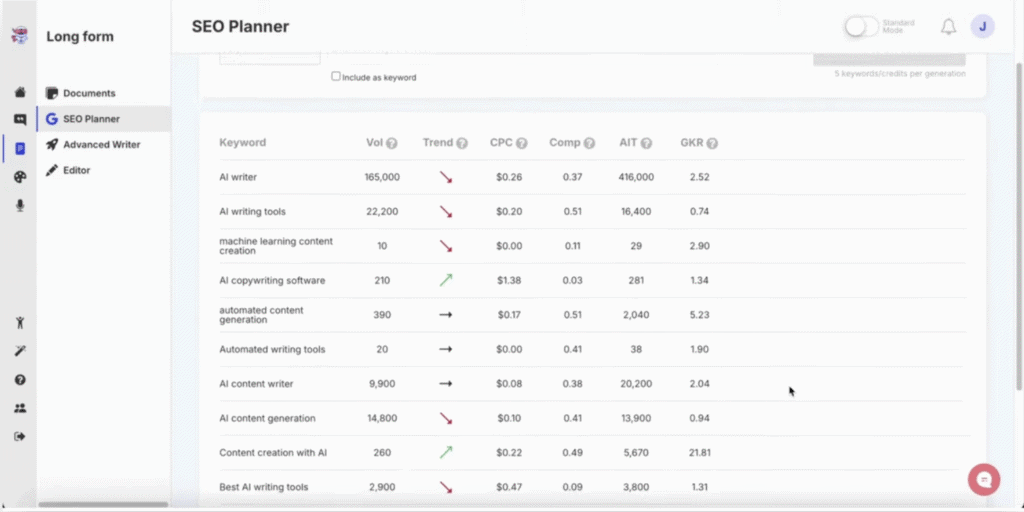This screenshot has height=512, width=1024.
Task: Select the 'AI copywriting software' keyword
Action: click(x=272, y=280)
